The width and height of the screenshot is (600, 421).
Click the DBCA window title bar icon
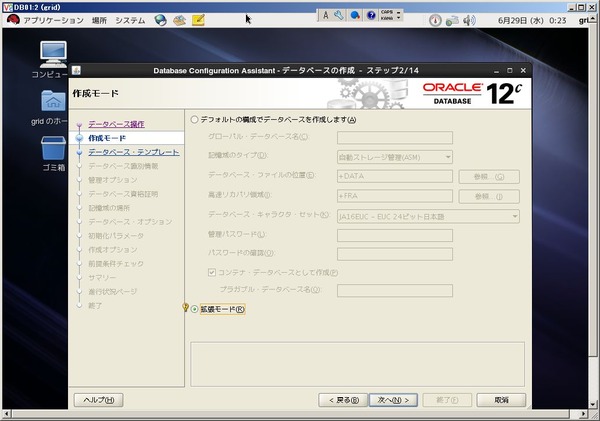click(x=76, y=70)
